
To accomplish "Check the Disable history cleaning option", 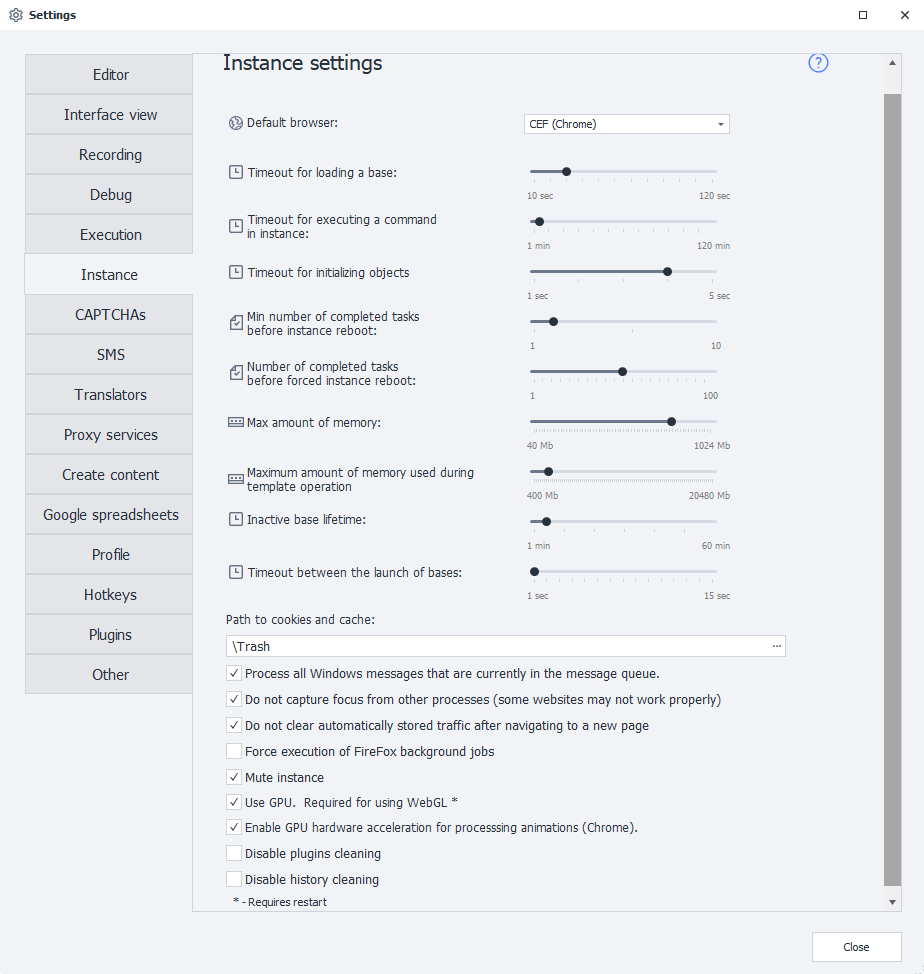I will point(234,880).
